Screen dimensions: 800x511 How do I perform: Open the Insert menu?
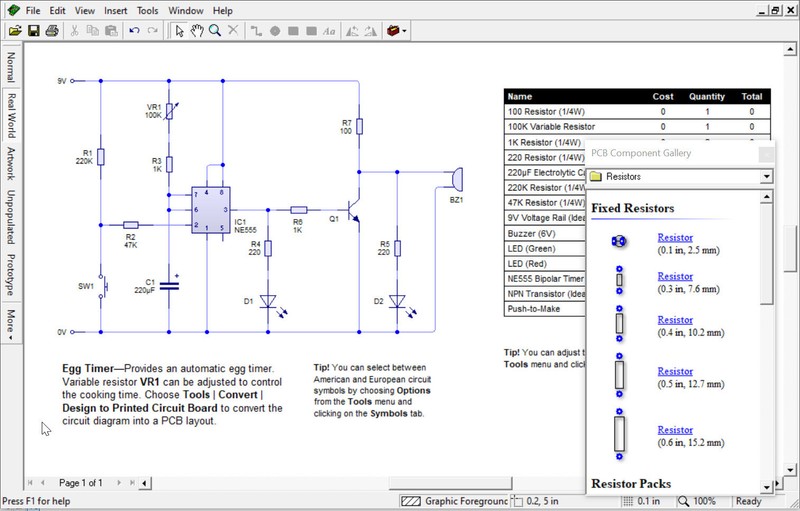[x=116, y=10]
